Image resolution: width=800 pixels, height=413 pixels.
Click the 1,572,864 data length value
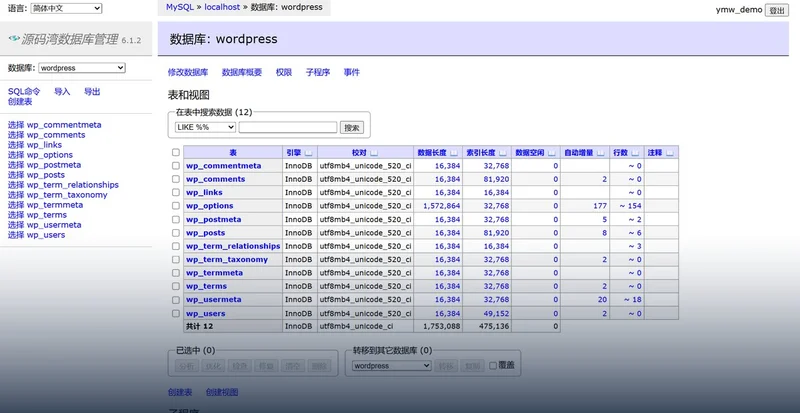[442, 206]
